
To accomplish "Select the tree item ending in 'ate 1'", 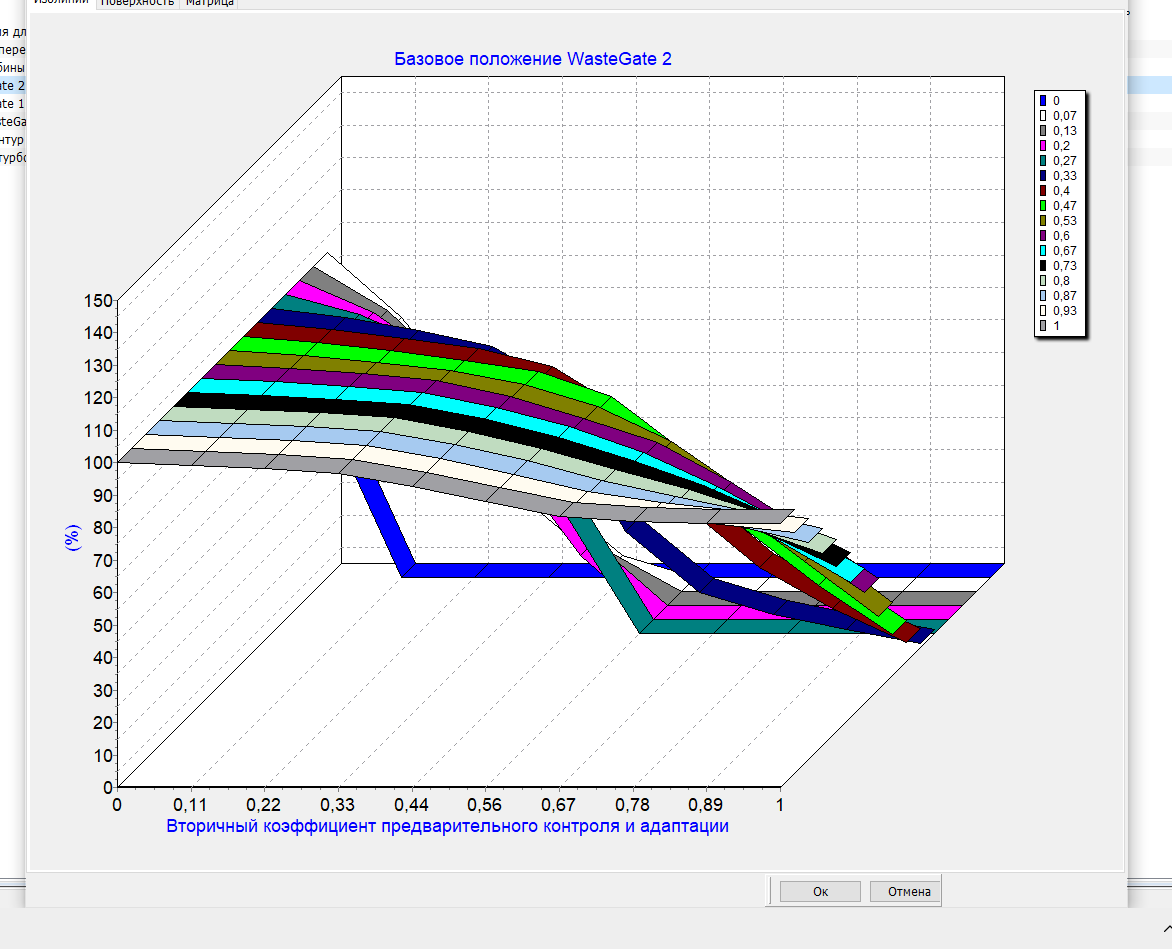I will pyautogui.click(x=12, y=103).
